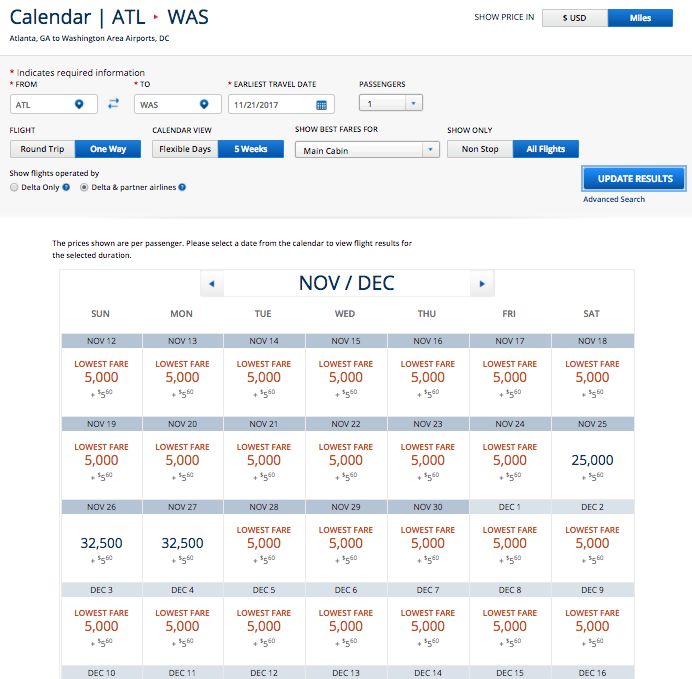Switch flight type to Round Trip

point(42,149)
